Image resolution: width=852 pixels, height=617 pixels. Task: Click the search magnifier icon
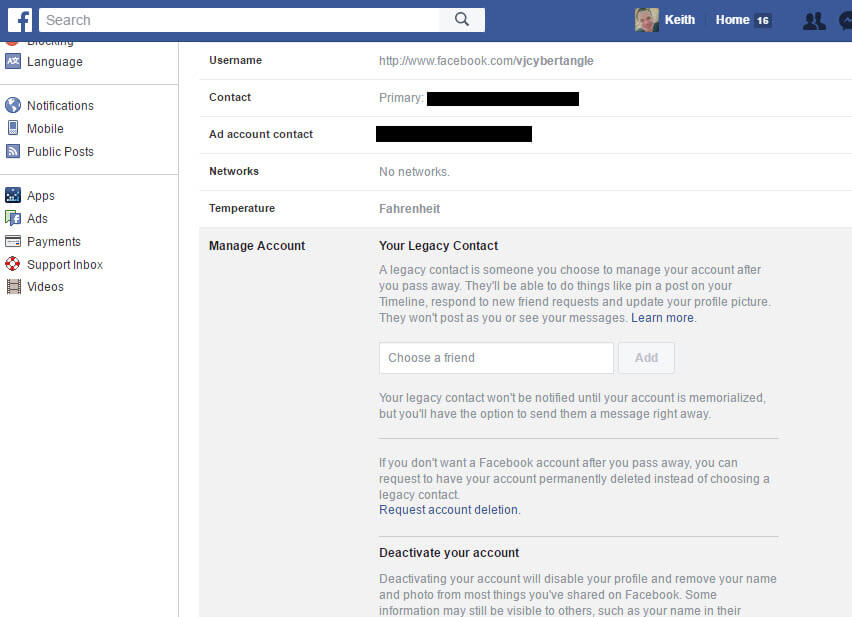462,20
